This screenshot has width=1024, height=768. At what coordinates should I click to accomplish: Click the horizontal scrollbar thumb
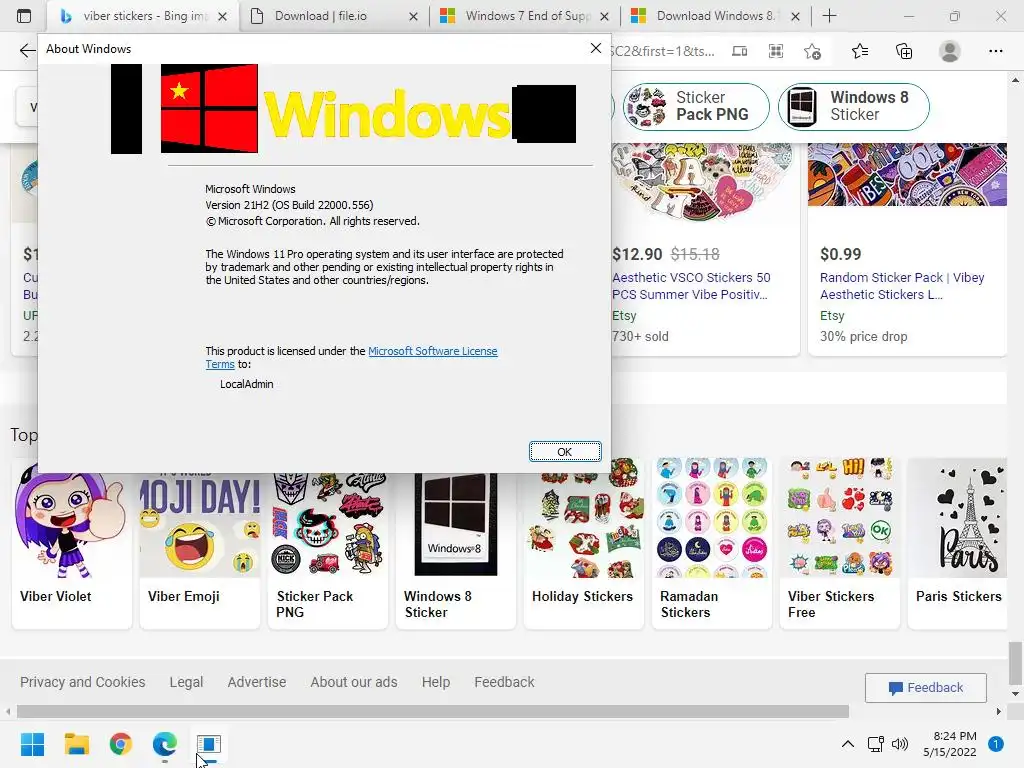pyautogui.click(x=433, y=711)
